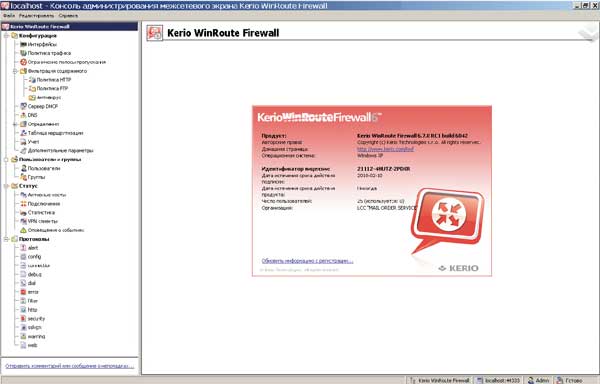Collapse the Статус tree branch
Viewport: 600px width, 384px height.
[6, 186]
